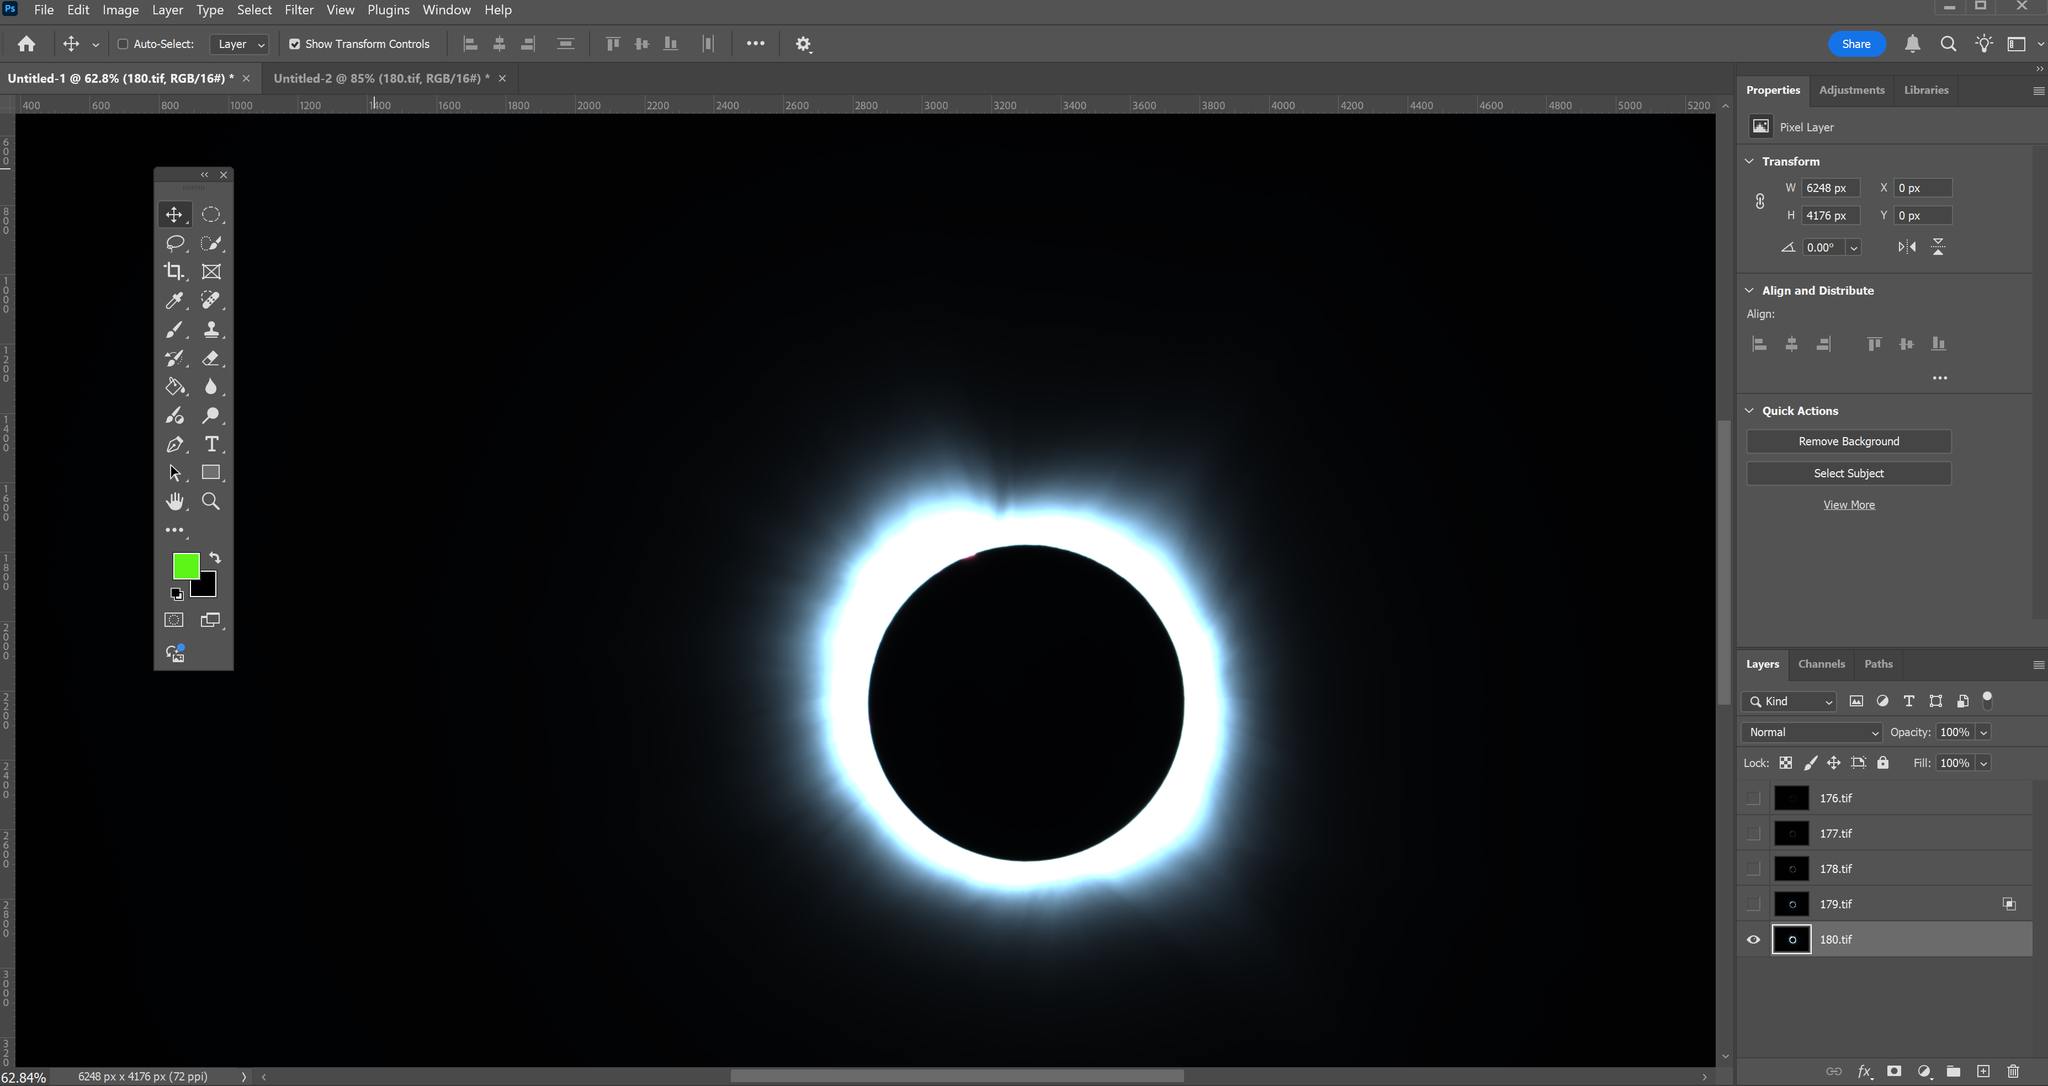Select the Spot Healing Brush tool
Screen dimensions: 2048x1086
pyautogui.click(x=211, y=301)
